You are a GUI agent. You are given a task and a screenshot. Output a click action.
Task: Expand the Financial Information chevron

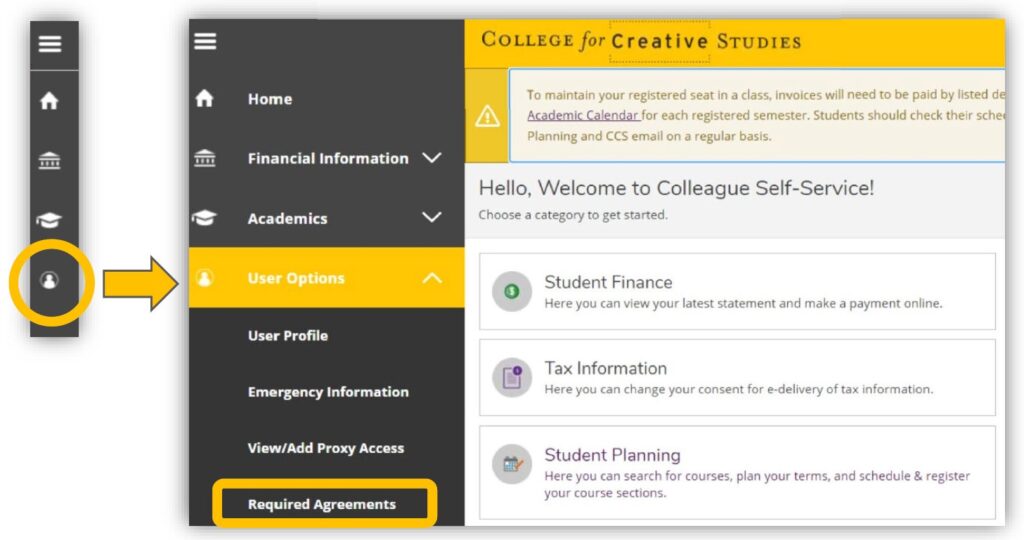[x=432, y=158]
